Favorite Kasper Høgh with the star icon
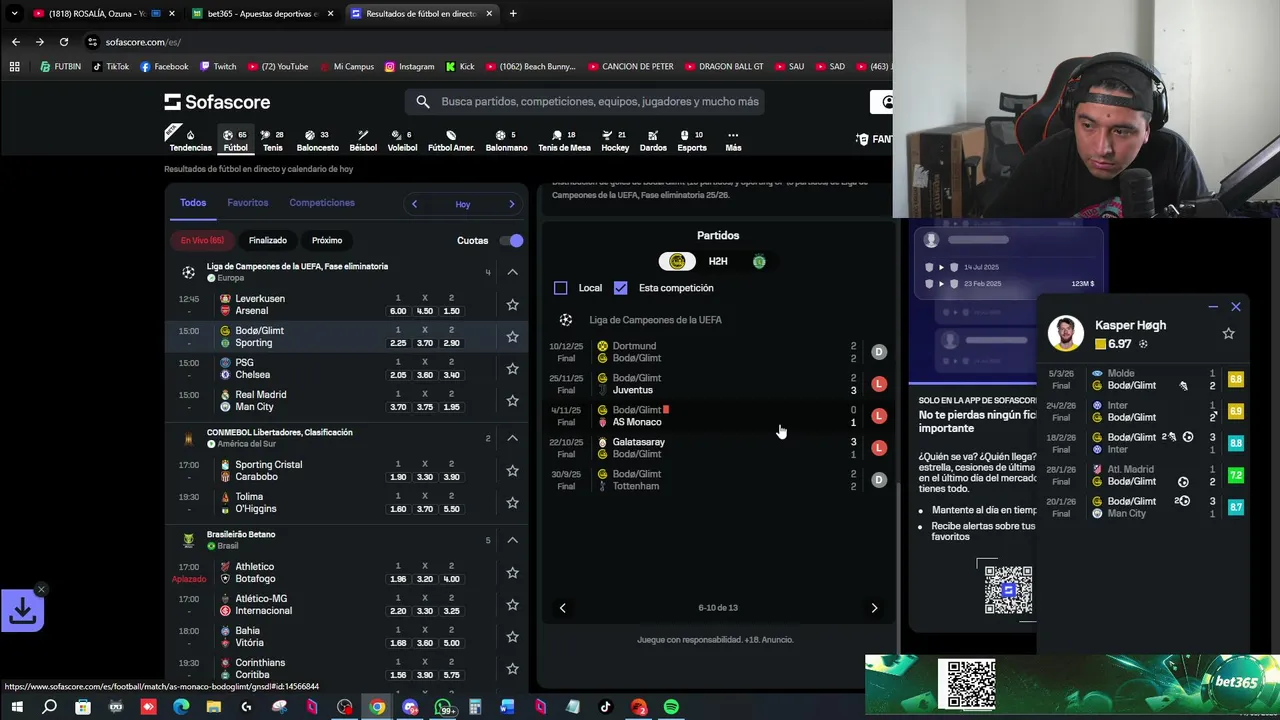Screen dimensions: 1280x720 (x=1228, y=333)
